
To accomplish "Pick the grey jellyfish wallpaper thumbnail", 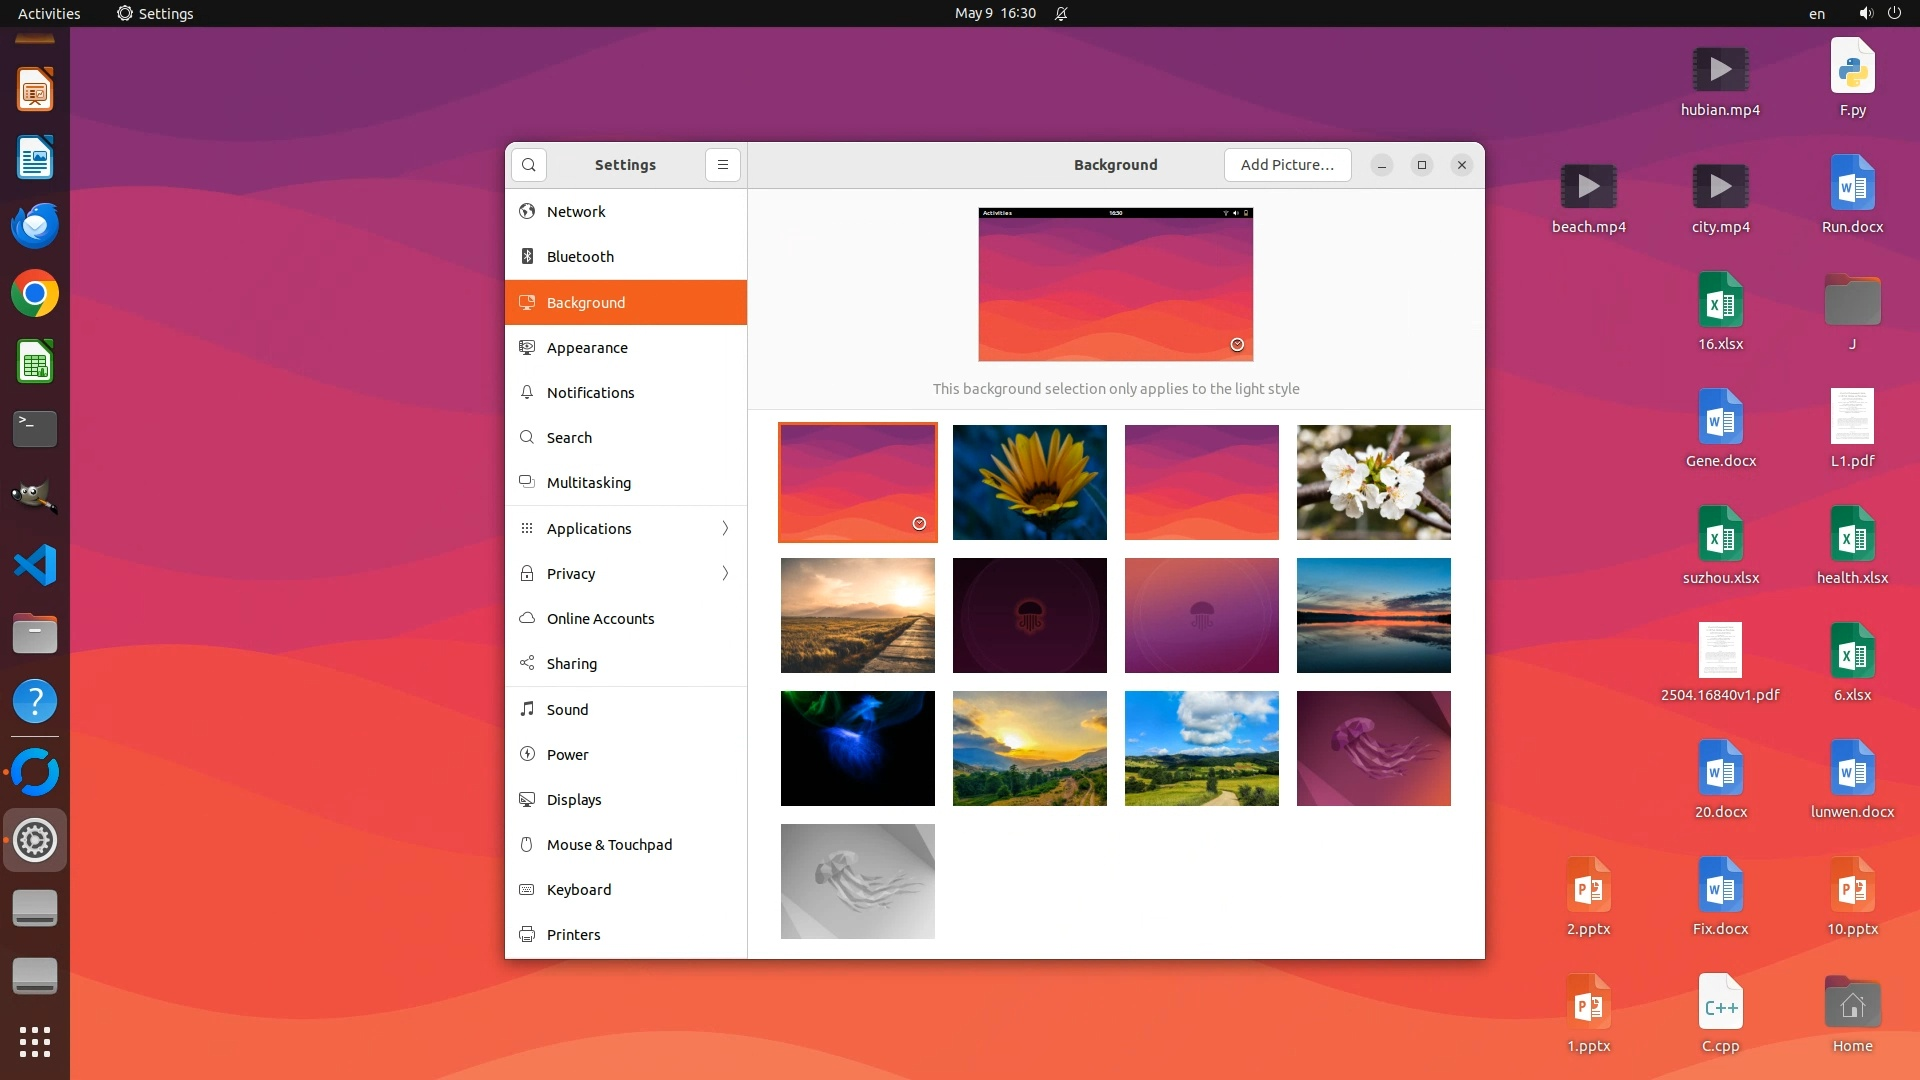I will (x=857, y=881).
